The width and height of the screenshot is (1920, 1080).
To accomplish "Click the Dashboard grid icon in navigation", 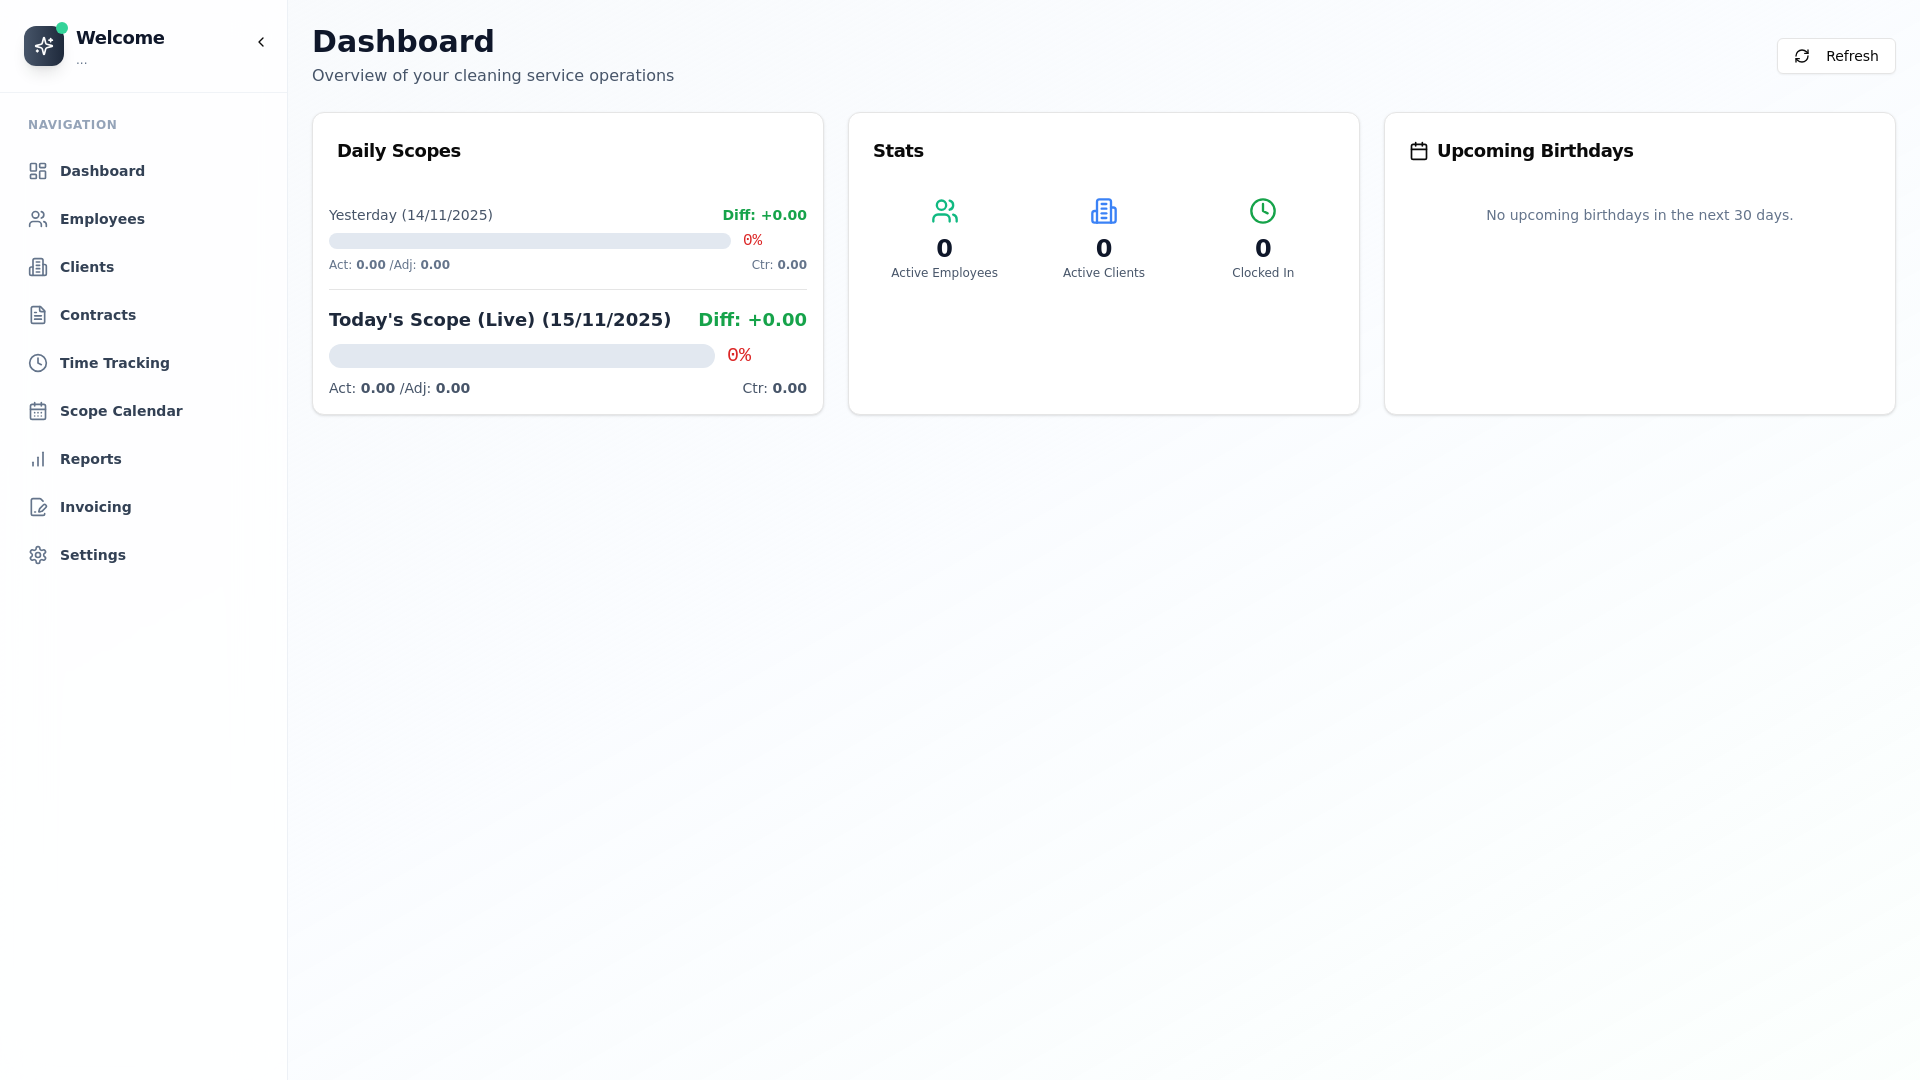I will [x=38, y=171].
